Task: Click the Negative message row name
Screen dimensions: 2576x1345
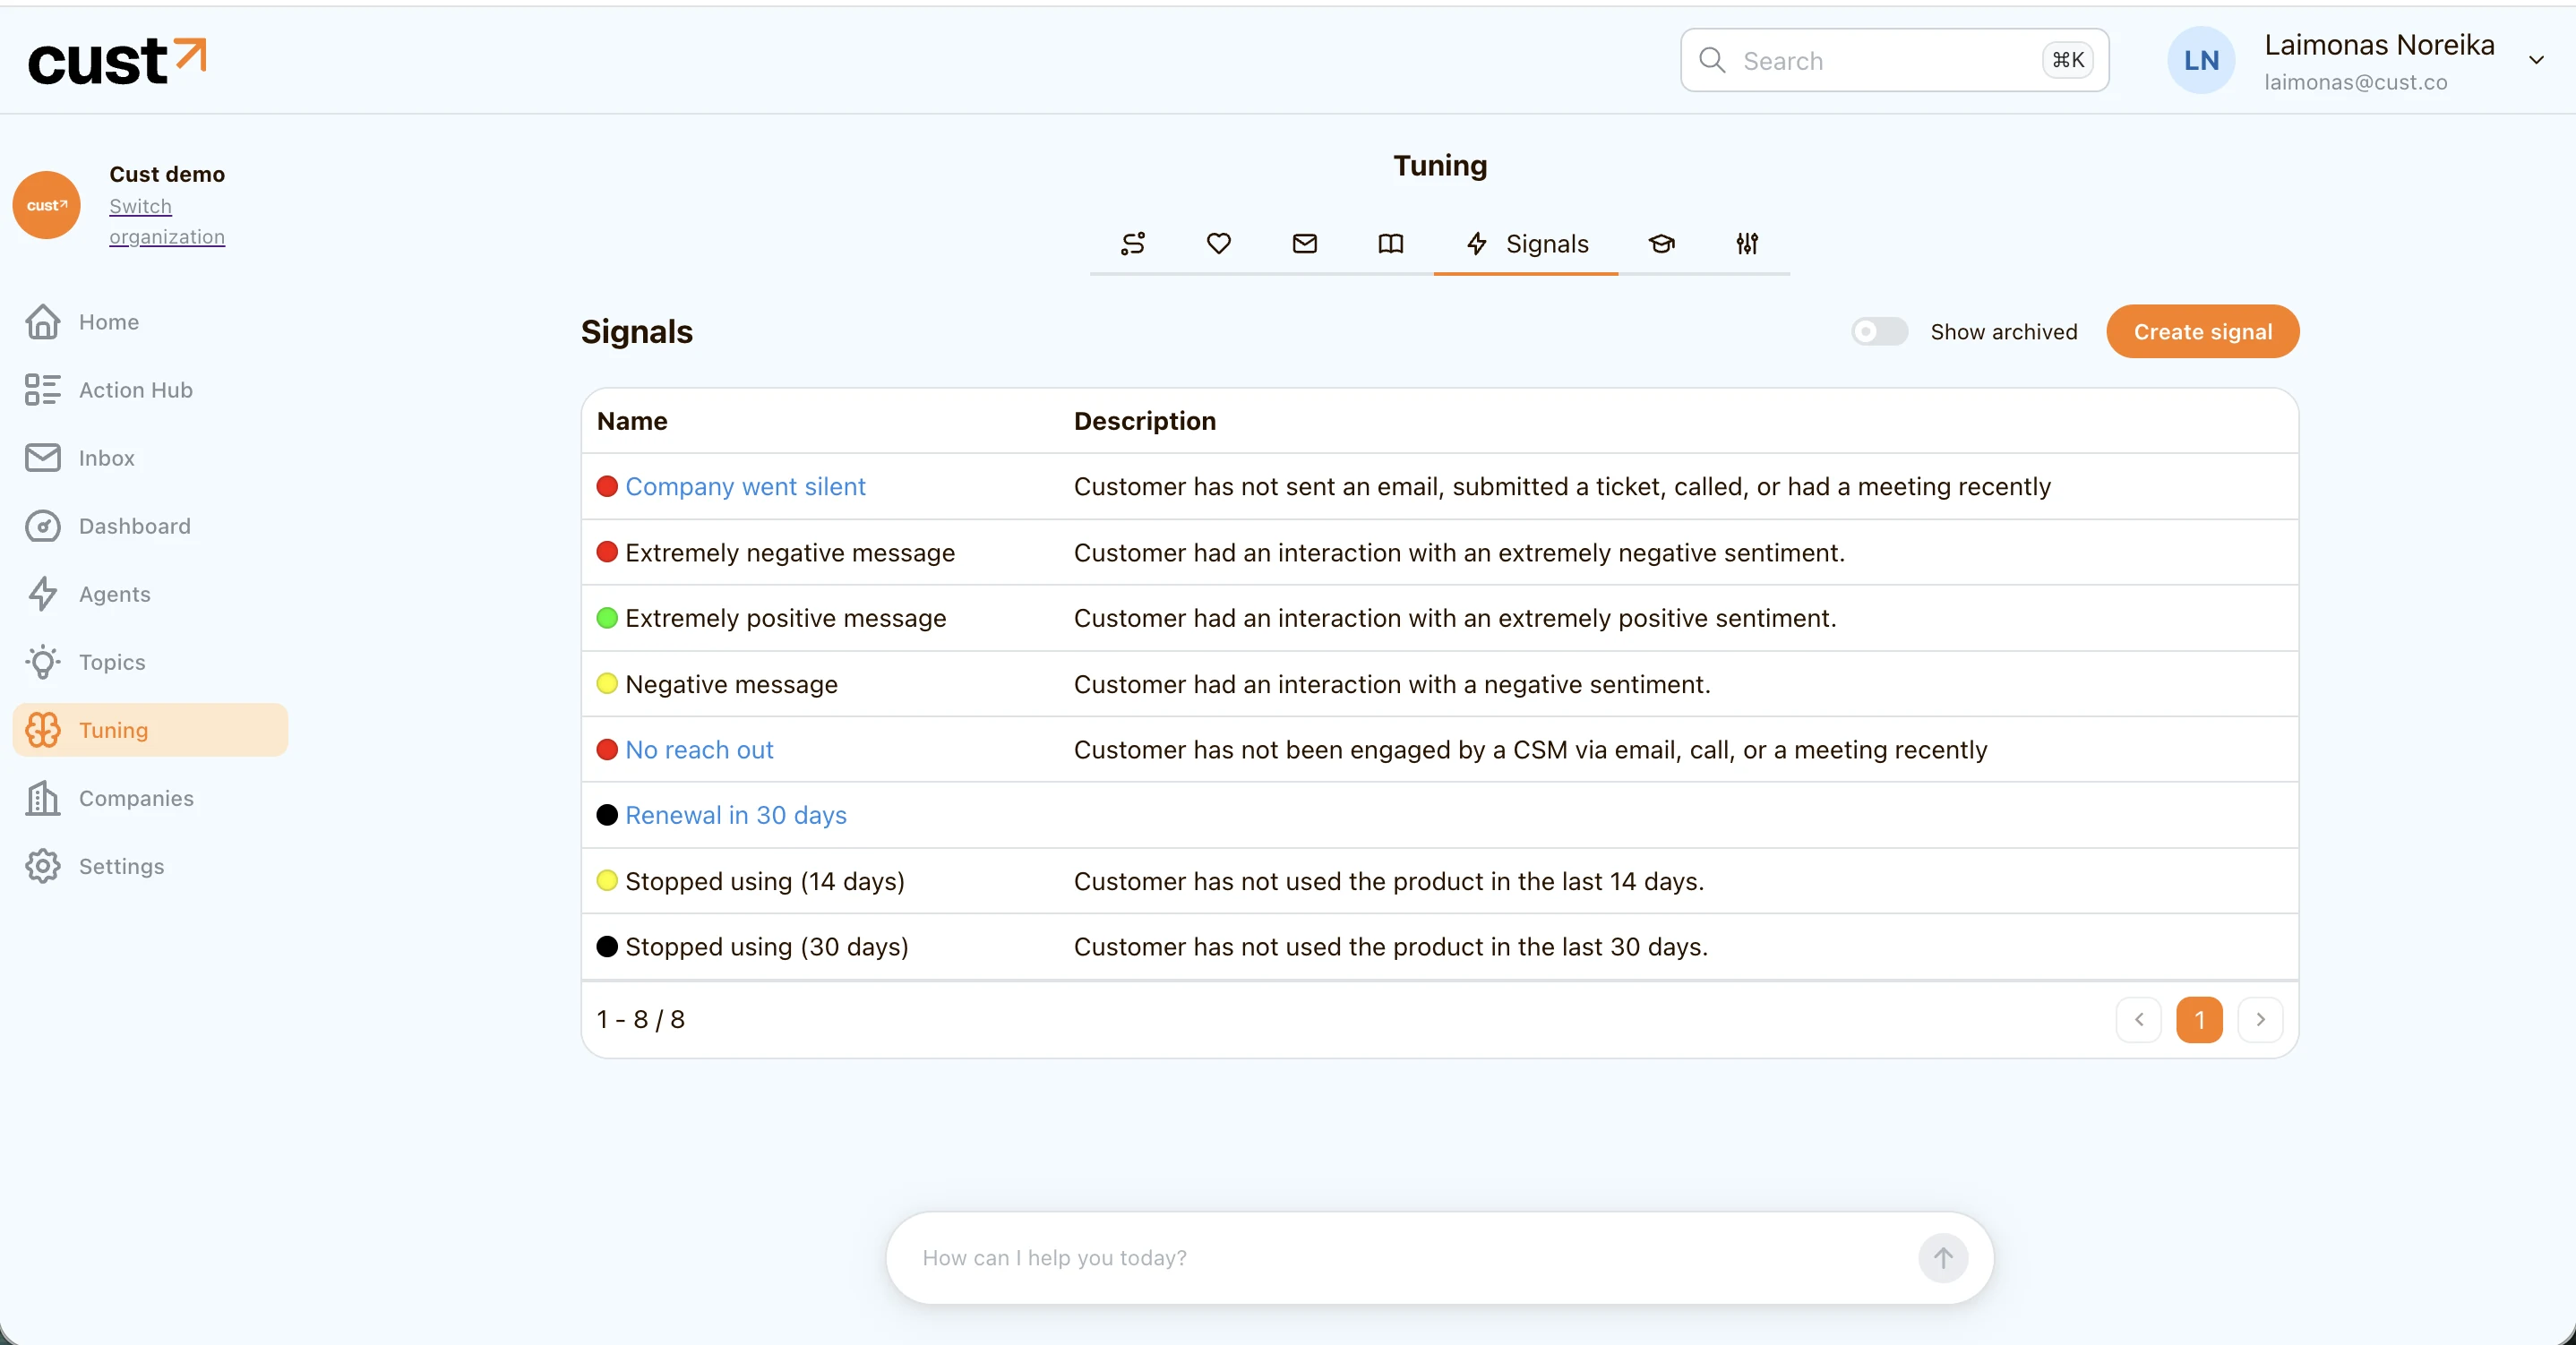Action: tap(732, 684)
